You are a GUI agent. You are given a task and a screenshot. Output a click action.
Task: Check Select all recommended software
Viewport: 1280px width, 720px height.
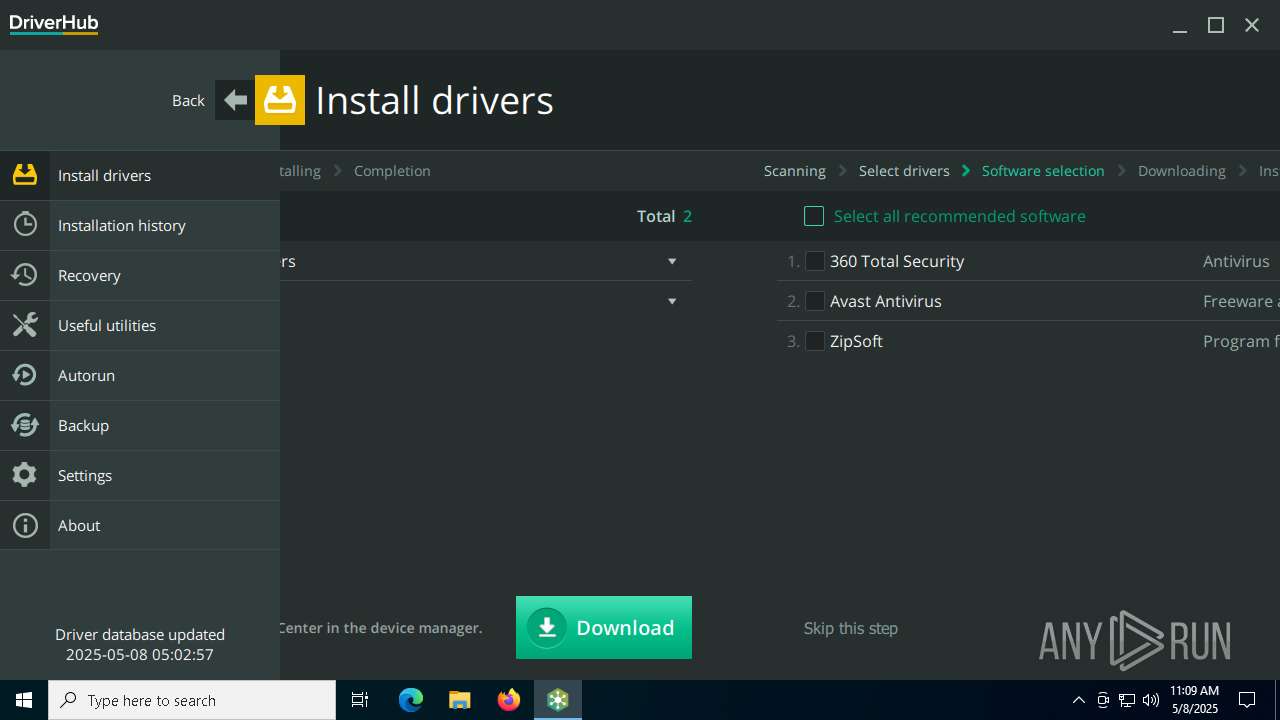(814, 216)
